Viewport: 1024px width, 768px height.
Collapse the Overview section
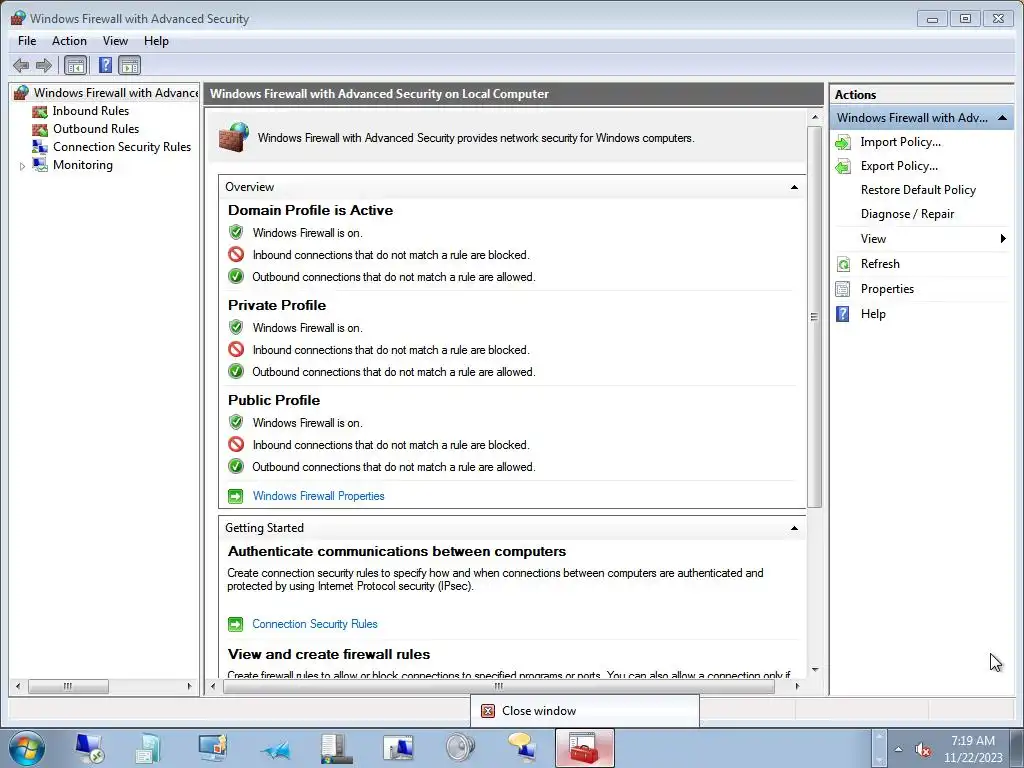(794, 187)
